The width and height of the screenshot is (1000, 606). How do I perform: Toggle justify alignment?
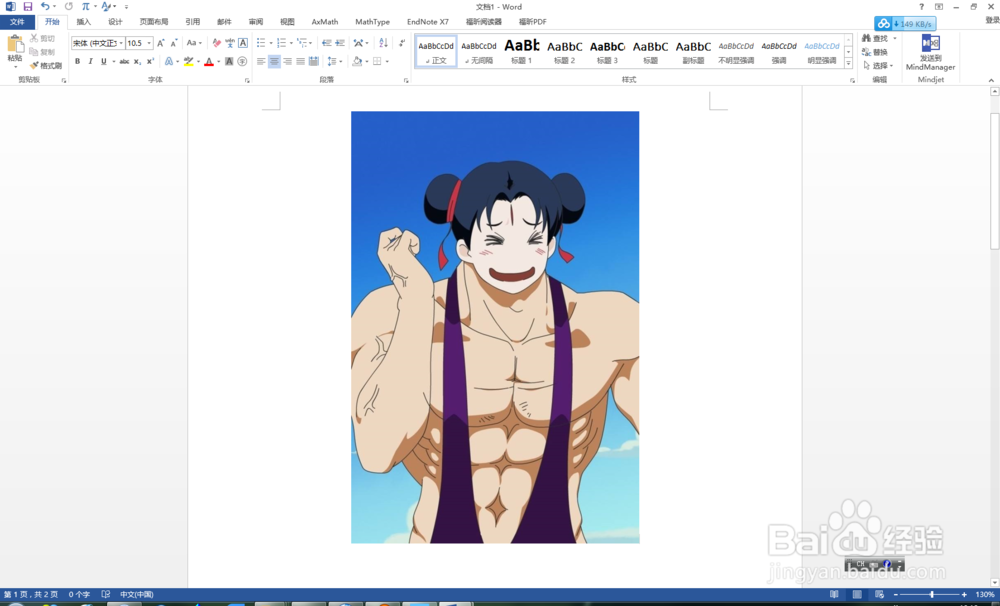click(300, 61)
